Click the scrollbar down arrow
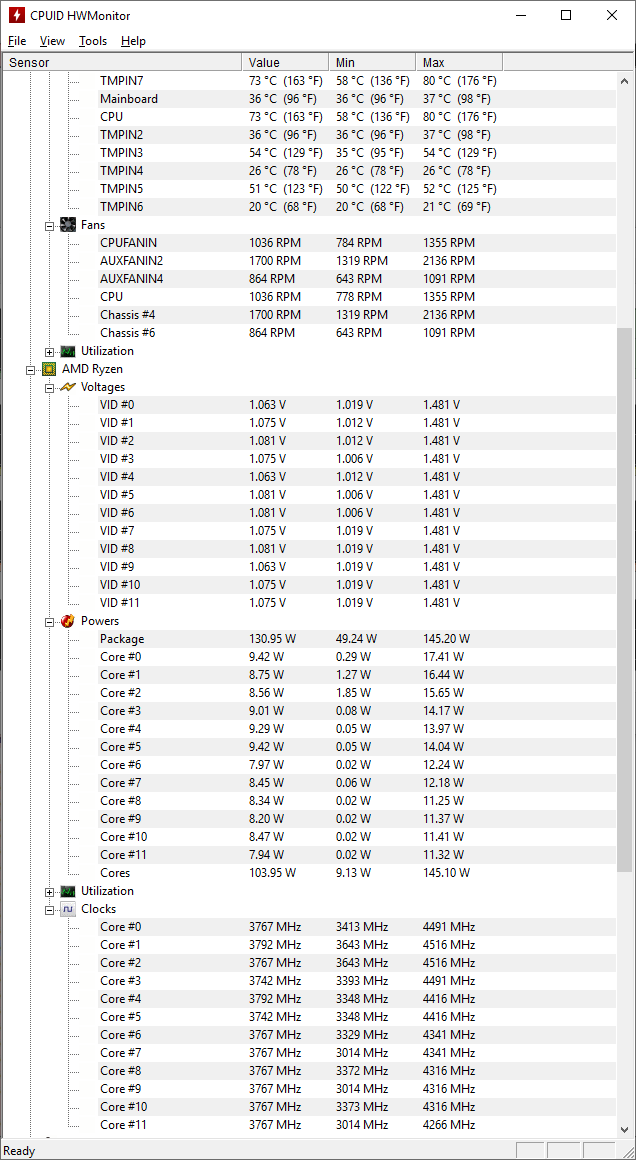 (625, 1130)
